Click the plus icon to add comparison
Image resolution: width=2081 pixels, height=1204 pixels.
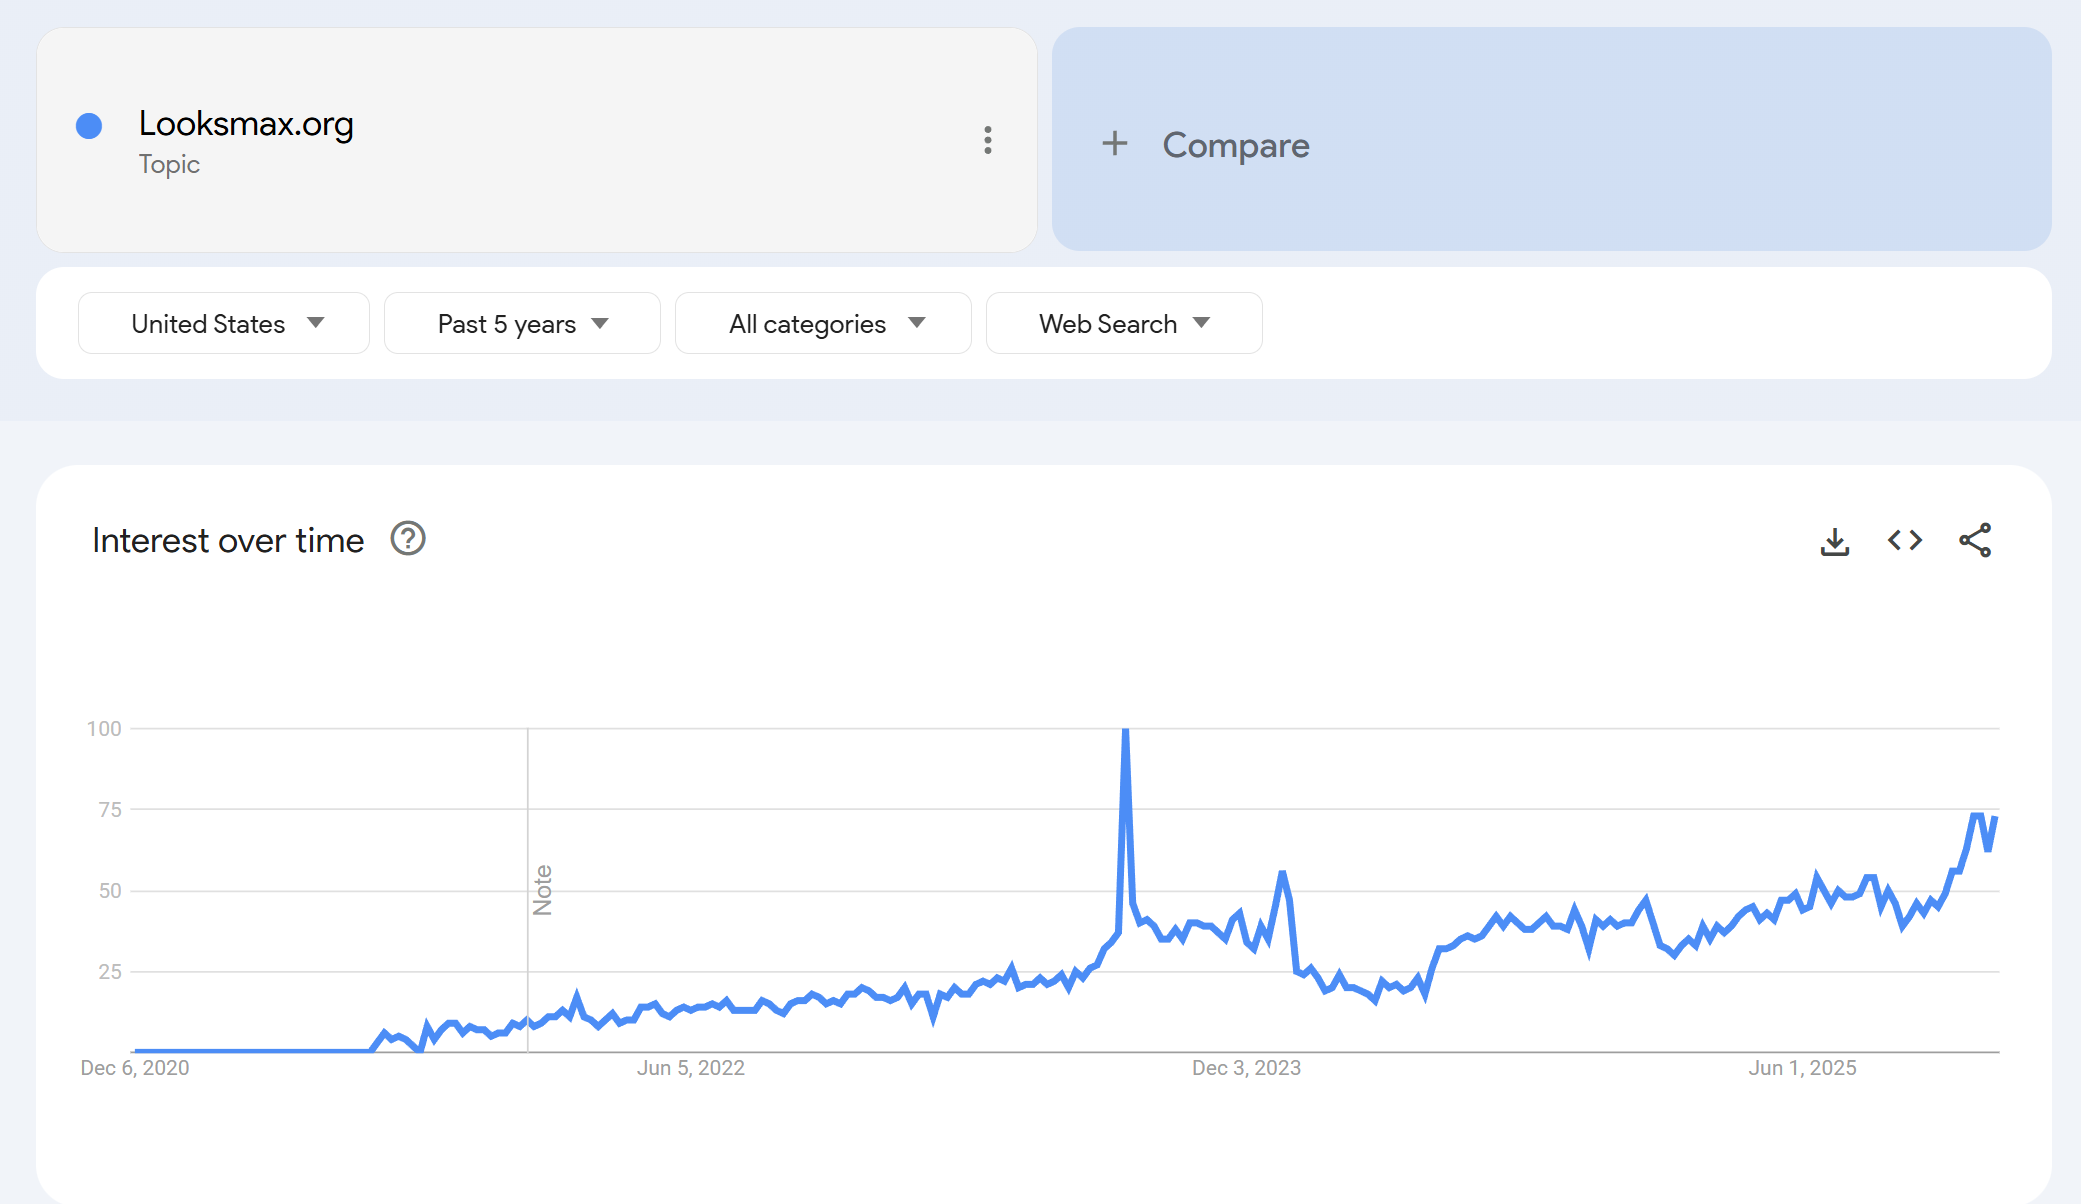(1115, 144)
